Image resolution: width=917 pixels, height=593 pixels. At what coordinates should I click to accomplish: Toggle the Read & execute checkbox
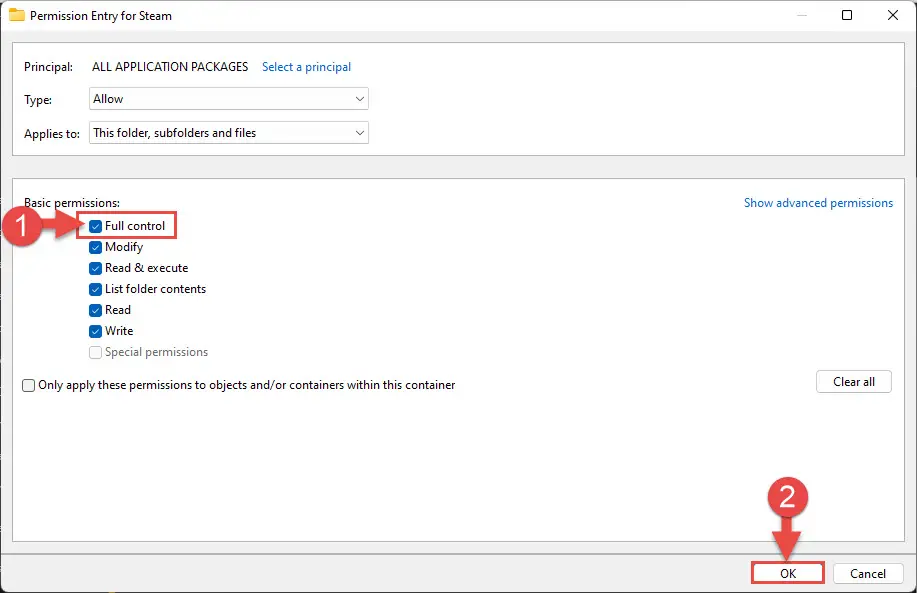pos(95,268)
